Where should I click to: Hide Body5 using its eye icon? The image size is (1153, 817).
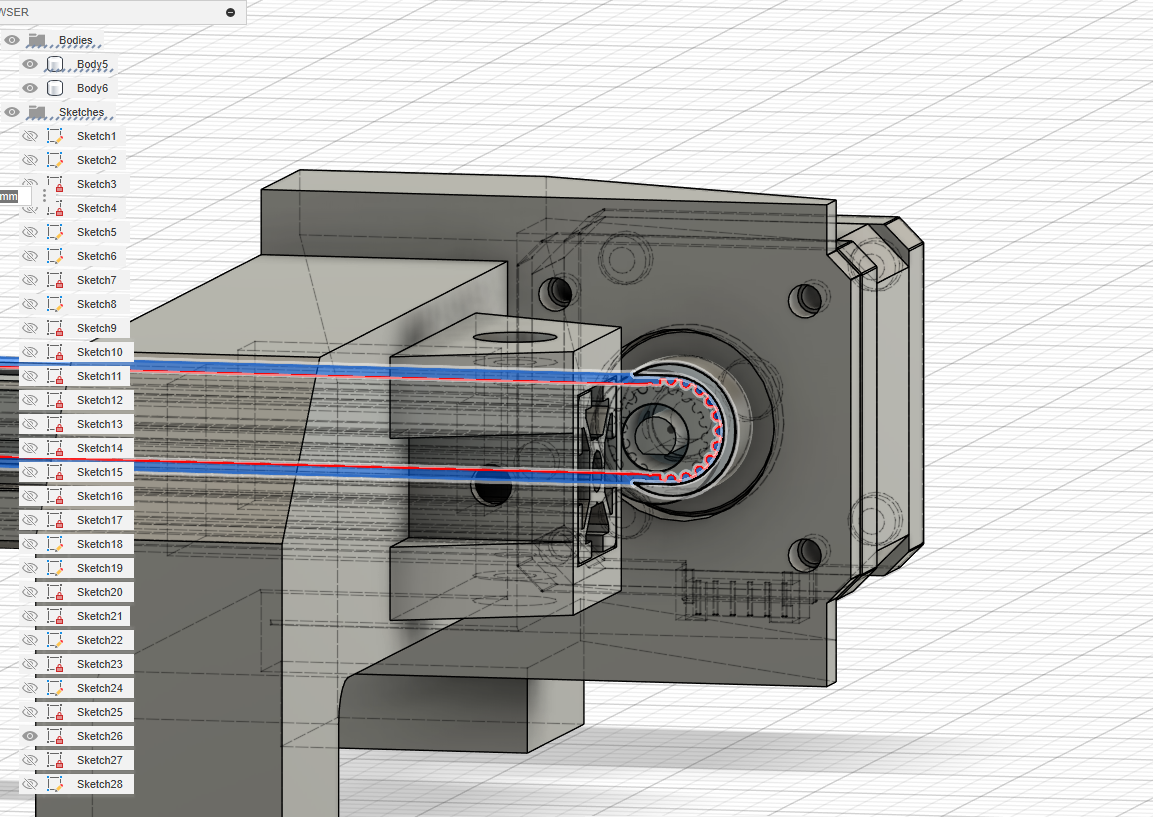[30, 64]
